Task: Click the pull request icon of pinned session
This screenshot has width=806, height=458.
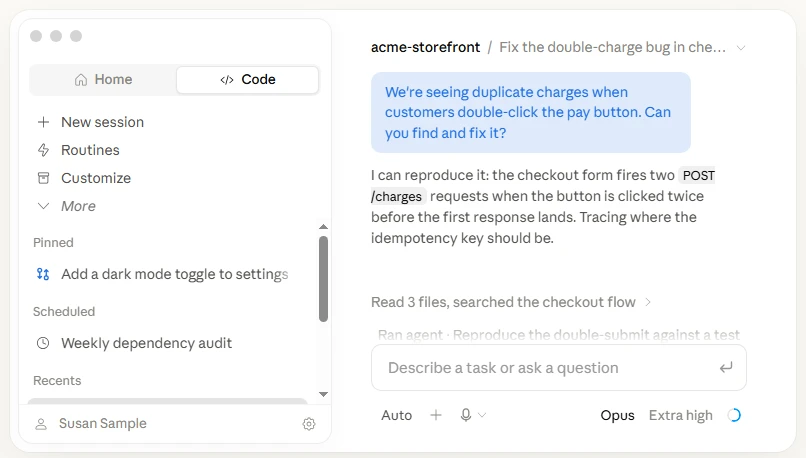Action: point(43,274)
